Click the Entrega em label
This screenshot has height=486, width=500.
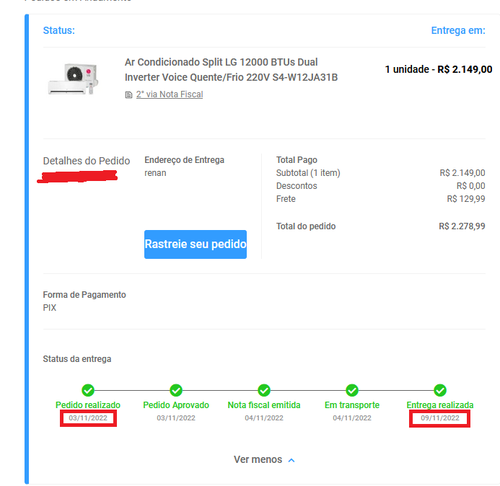[x=458, y=30]
